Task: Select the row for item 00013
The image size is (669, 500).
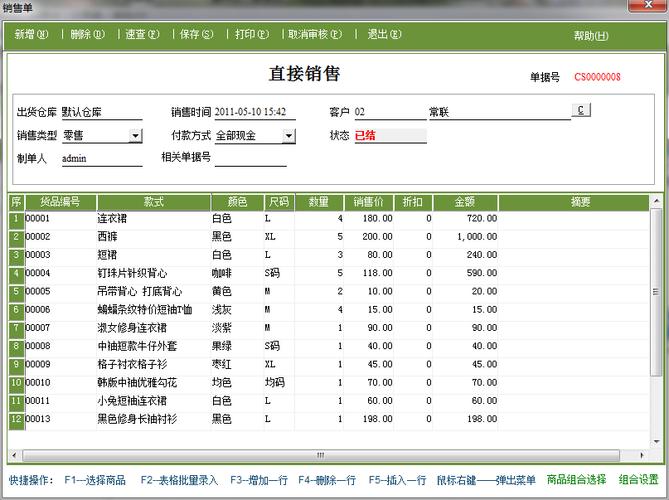Action: (130, 419)
